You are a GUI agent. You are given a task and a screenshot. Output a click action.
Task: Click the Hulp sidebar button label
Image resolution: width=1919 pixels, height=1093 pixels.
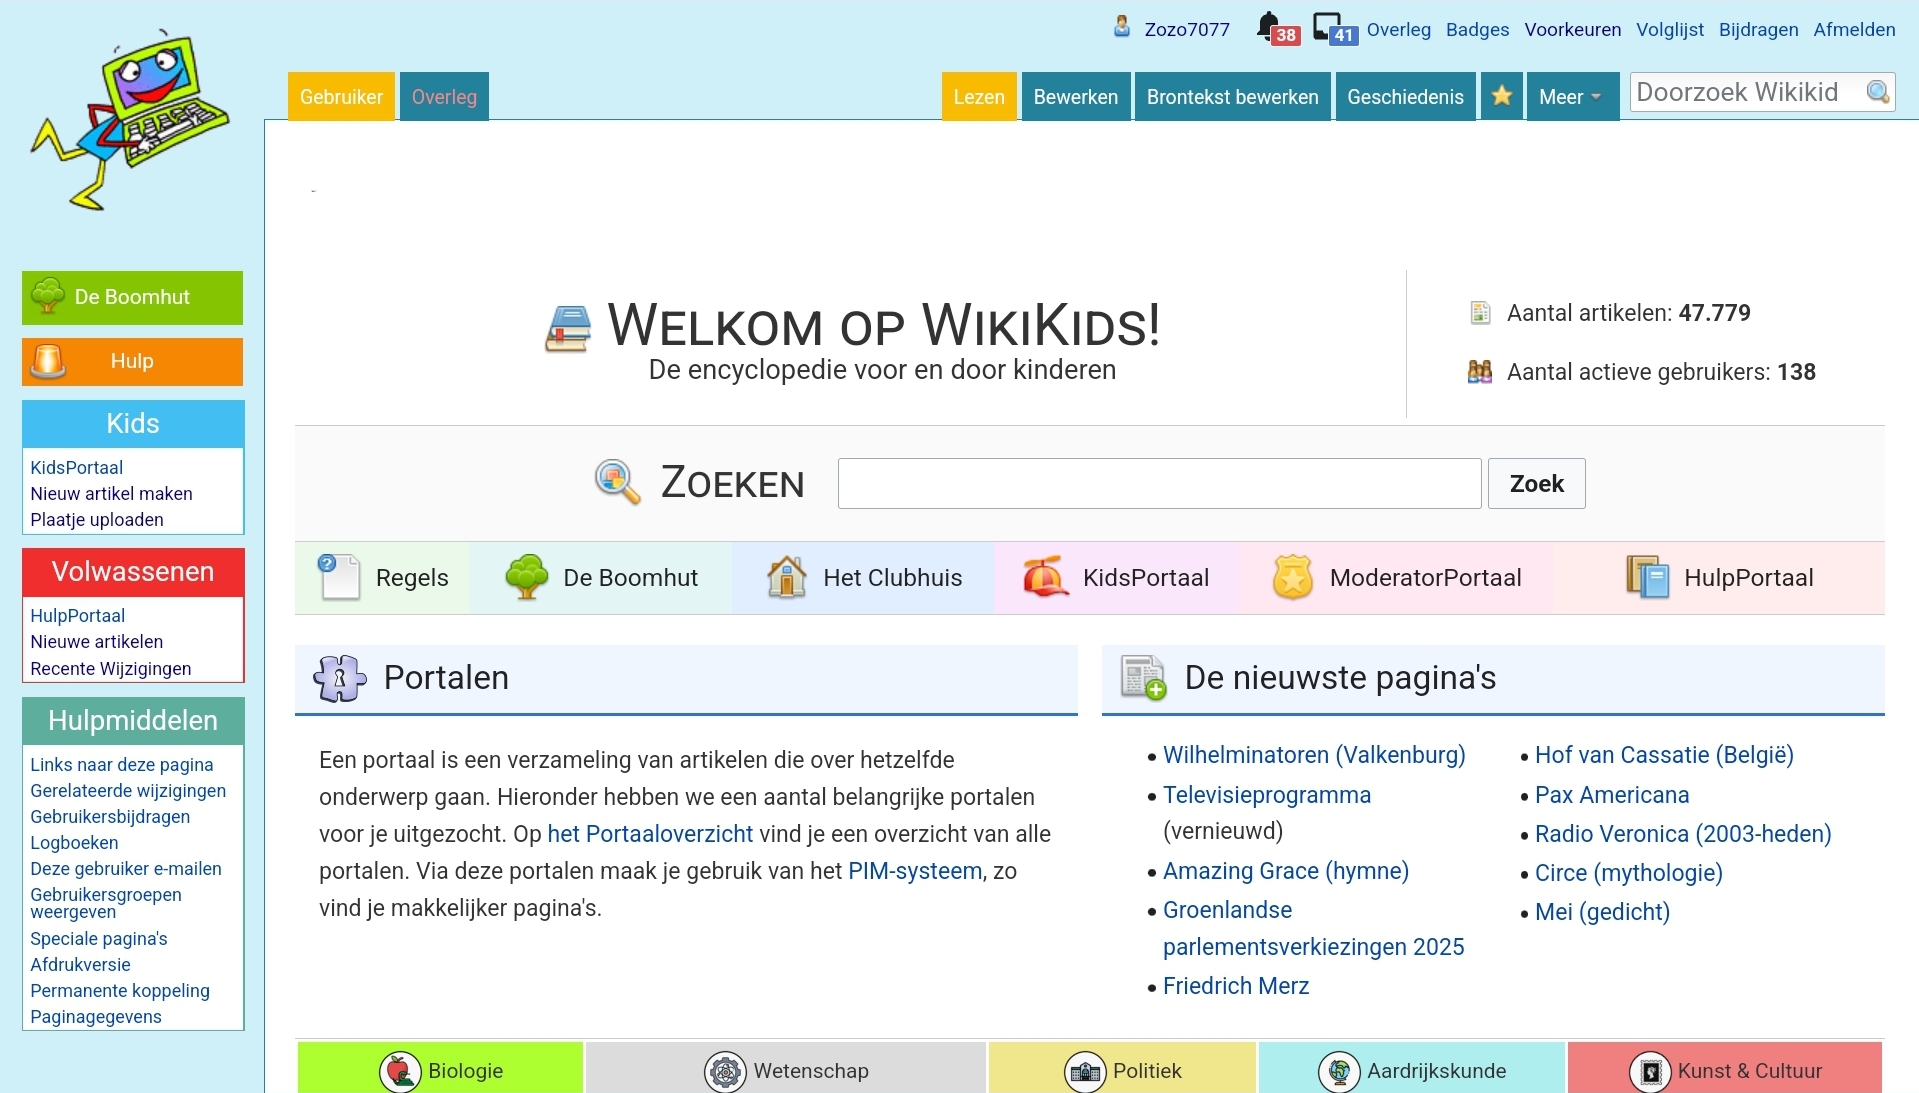132,361
